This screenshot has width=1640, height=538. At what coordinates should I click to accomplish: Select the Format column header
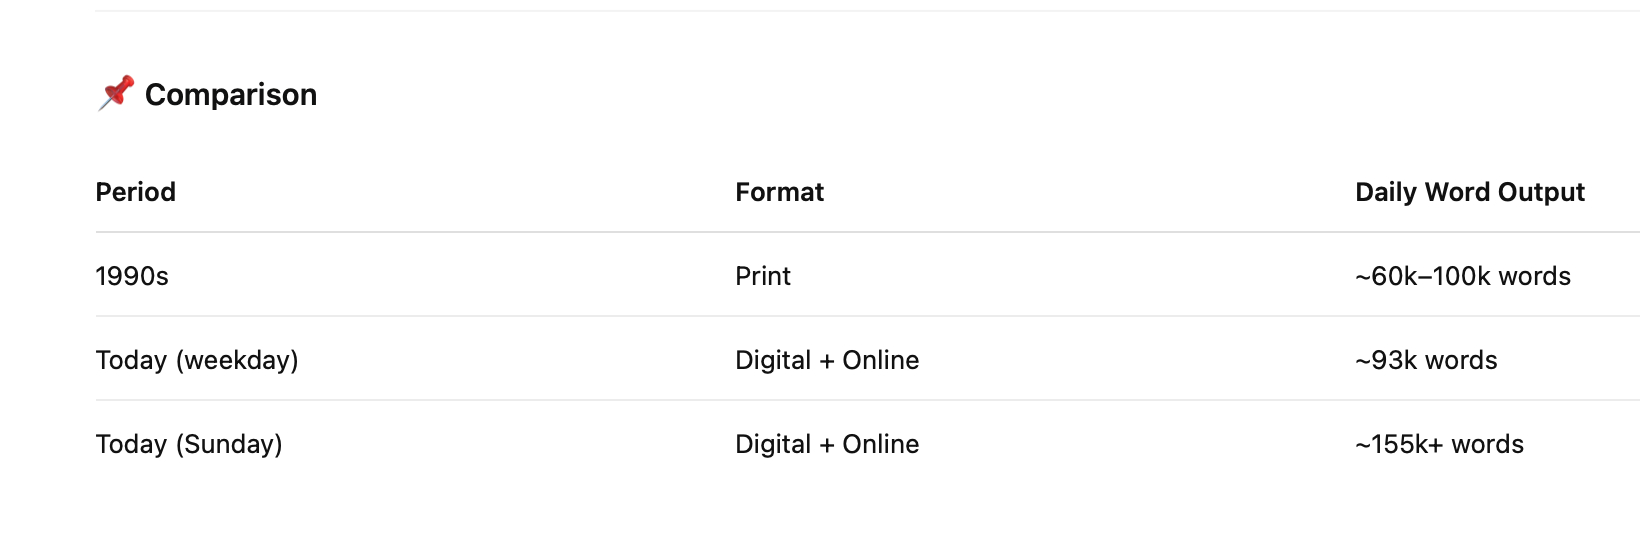[x=779, y=192]
